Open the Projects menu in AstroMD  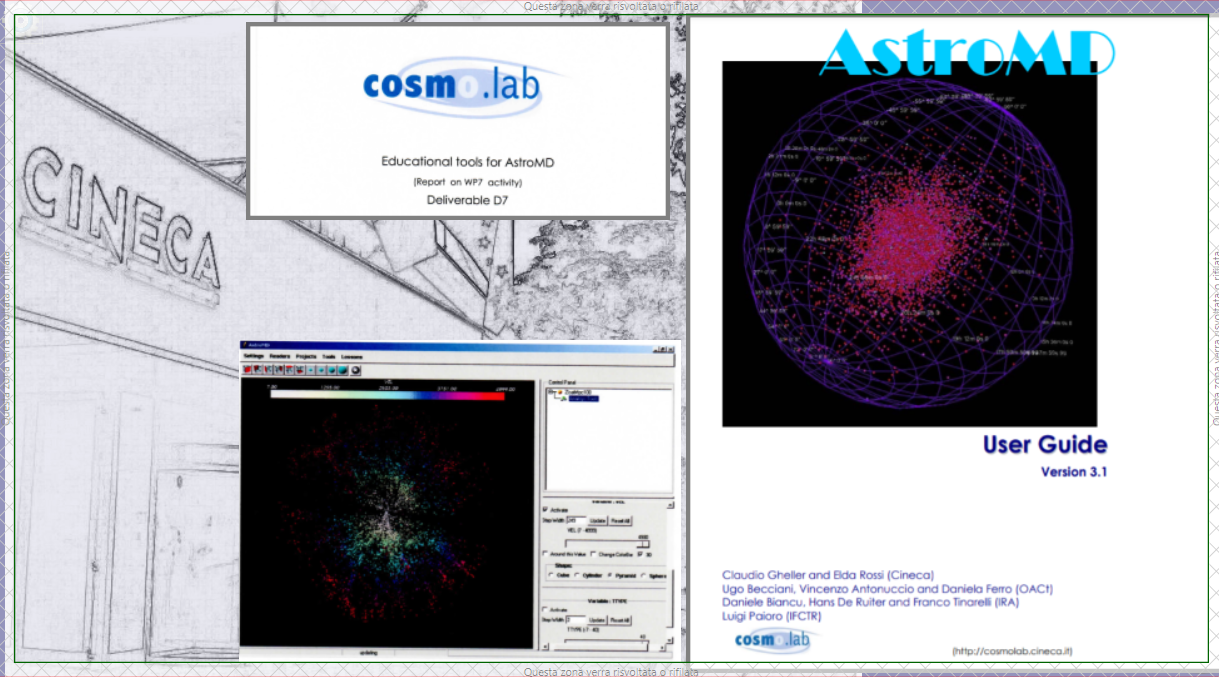(x=306, y=357)
